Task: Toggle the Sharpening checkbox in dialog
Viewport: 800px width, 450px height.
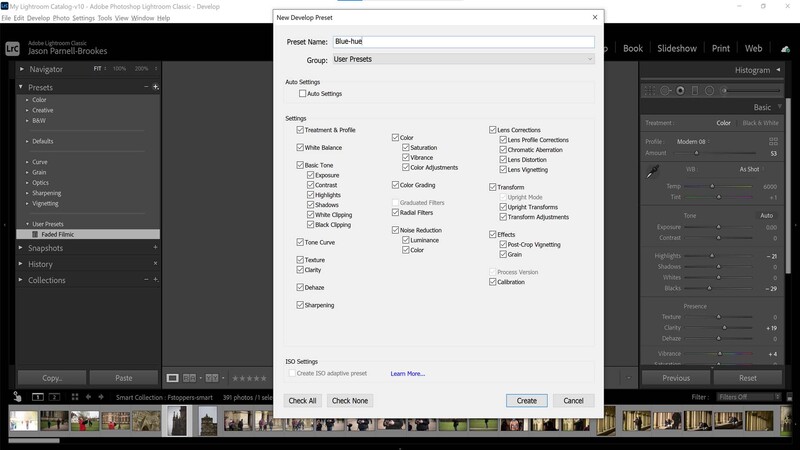Action: tap(300, 305)
